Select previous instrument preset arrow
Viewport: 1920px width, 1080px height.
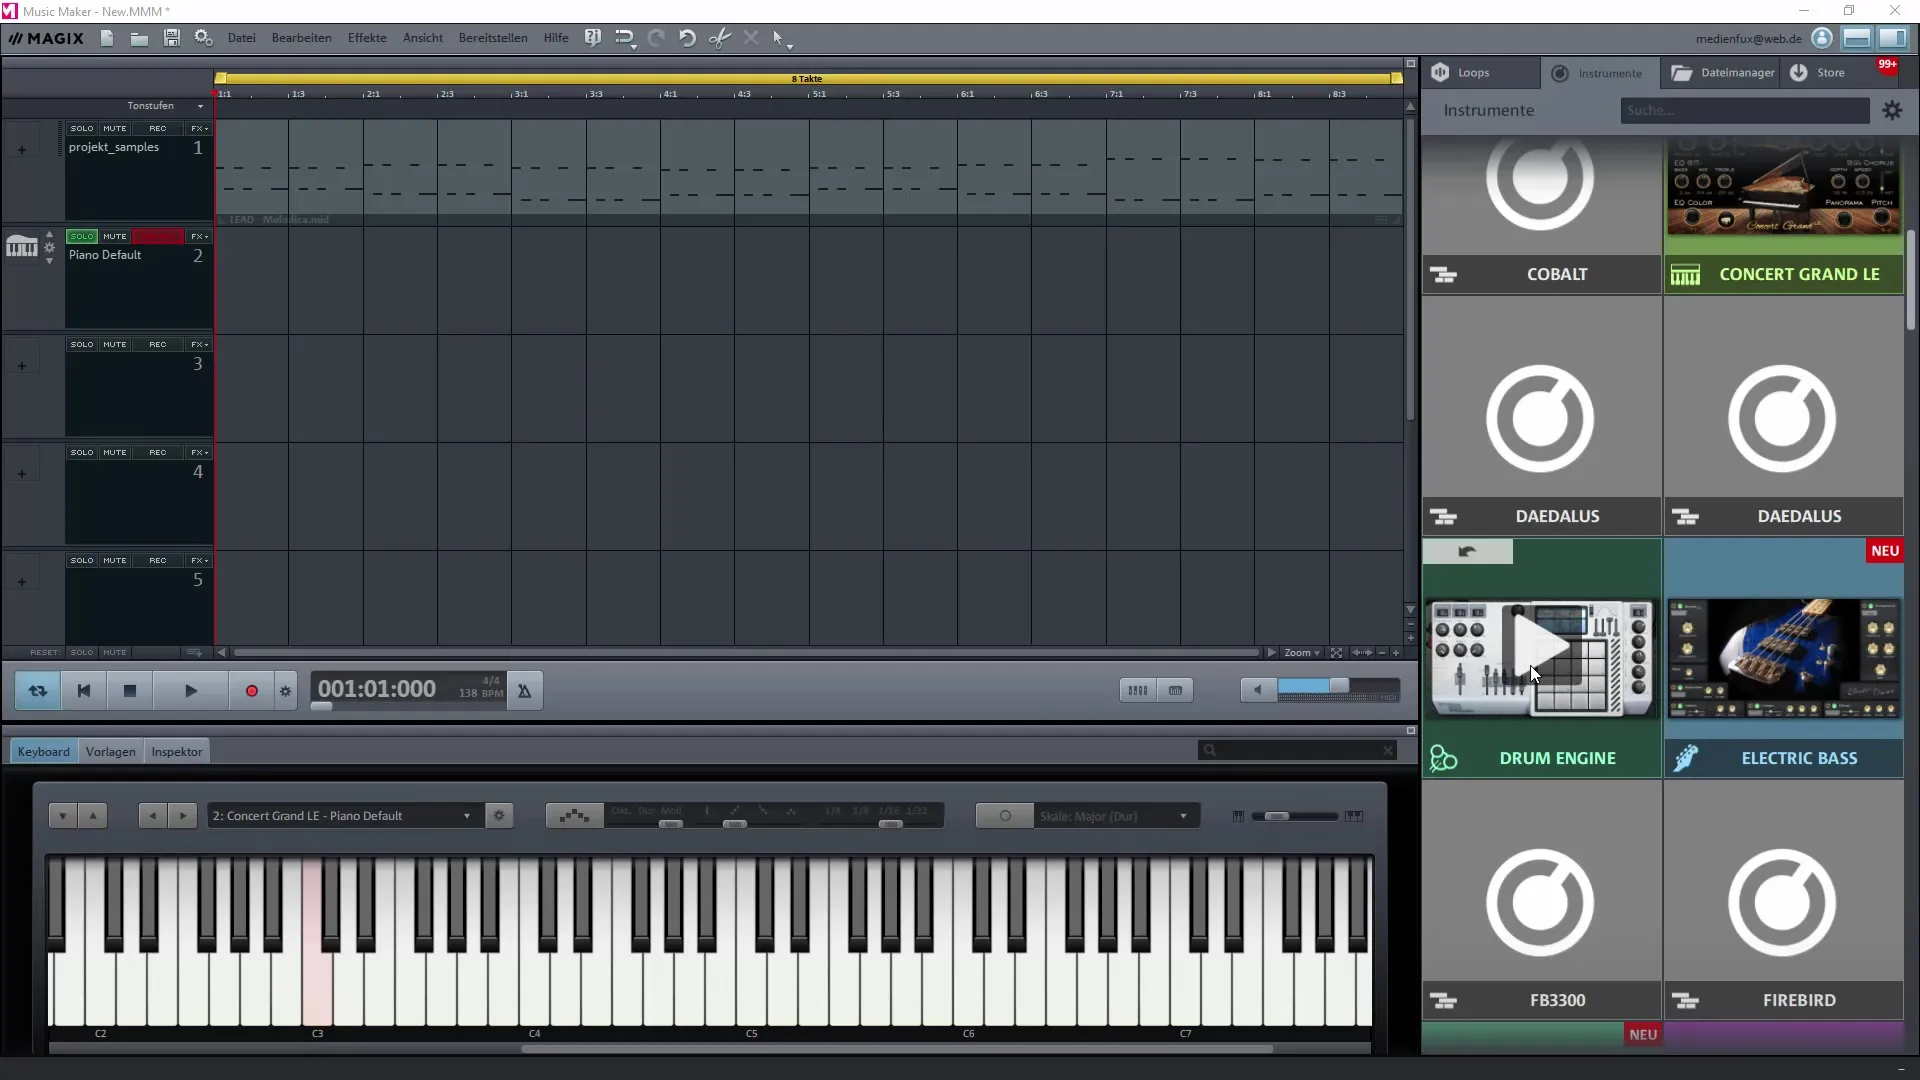153,816
